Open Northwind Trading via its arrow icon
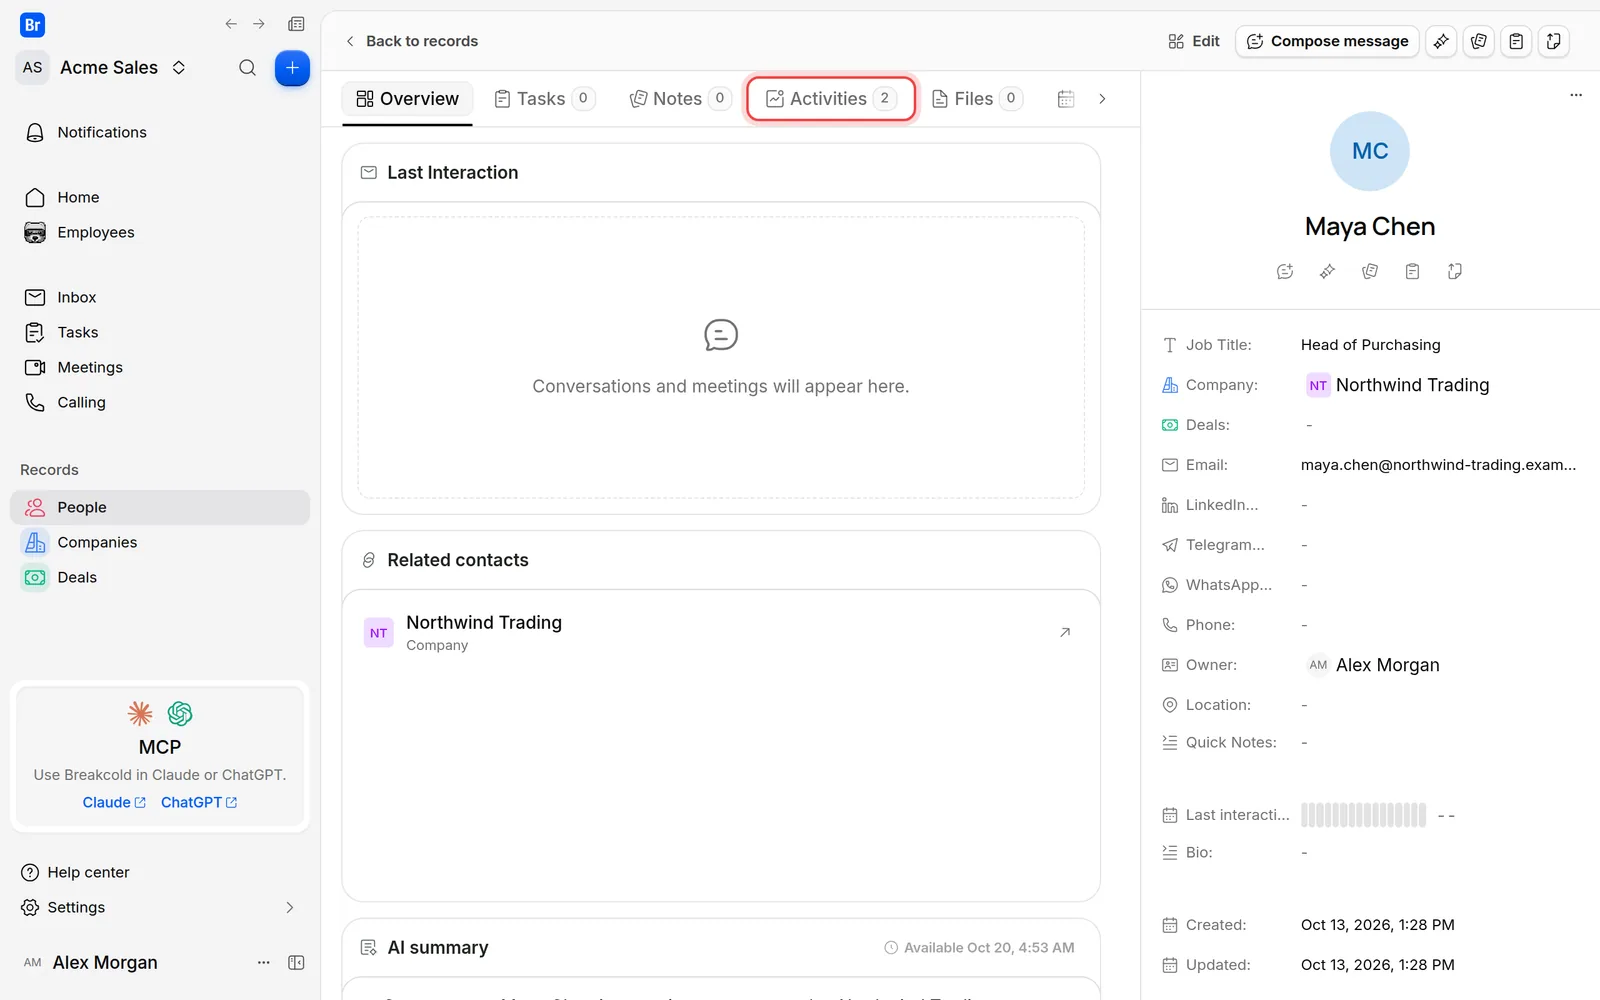This screenshot has width=1600, height=1000. coord(1065,632)
